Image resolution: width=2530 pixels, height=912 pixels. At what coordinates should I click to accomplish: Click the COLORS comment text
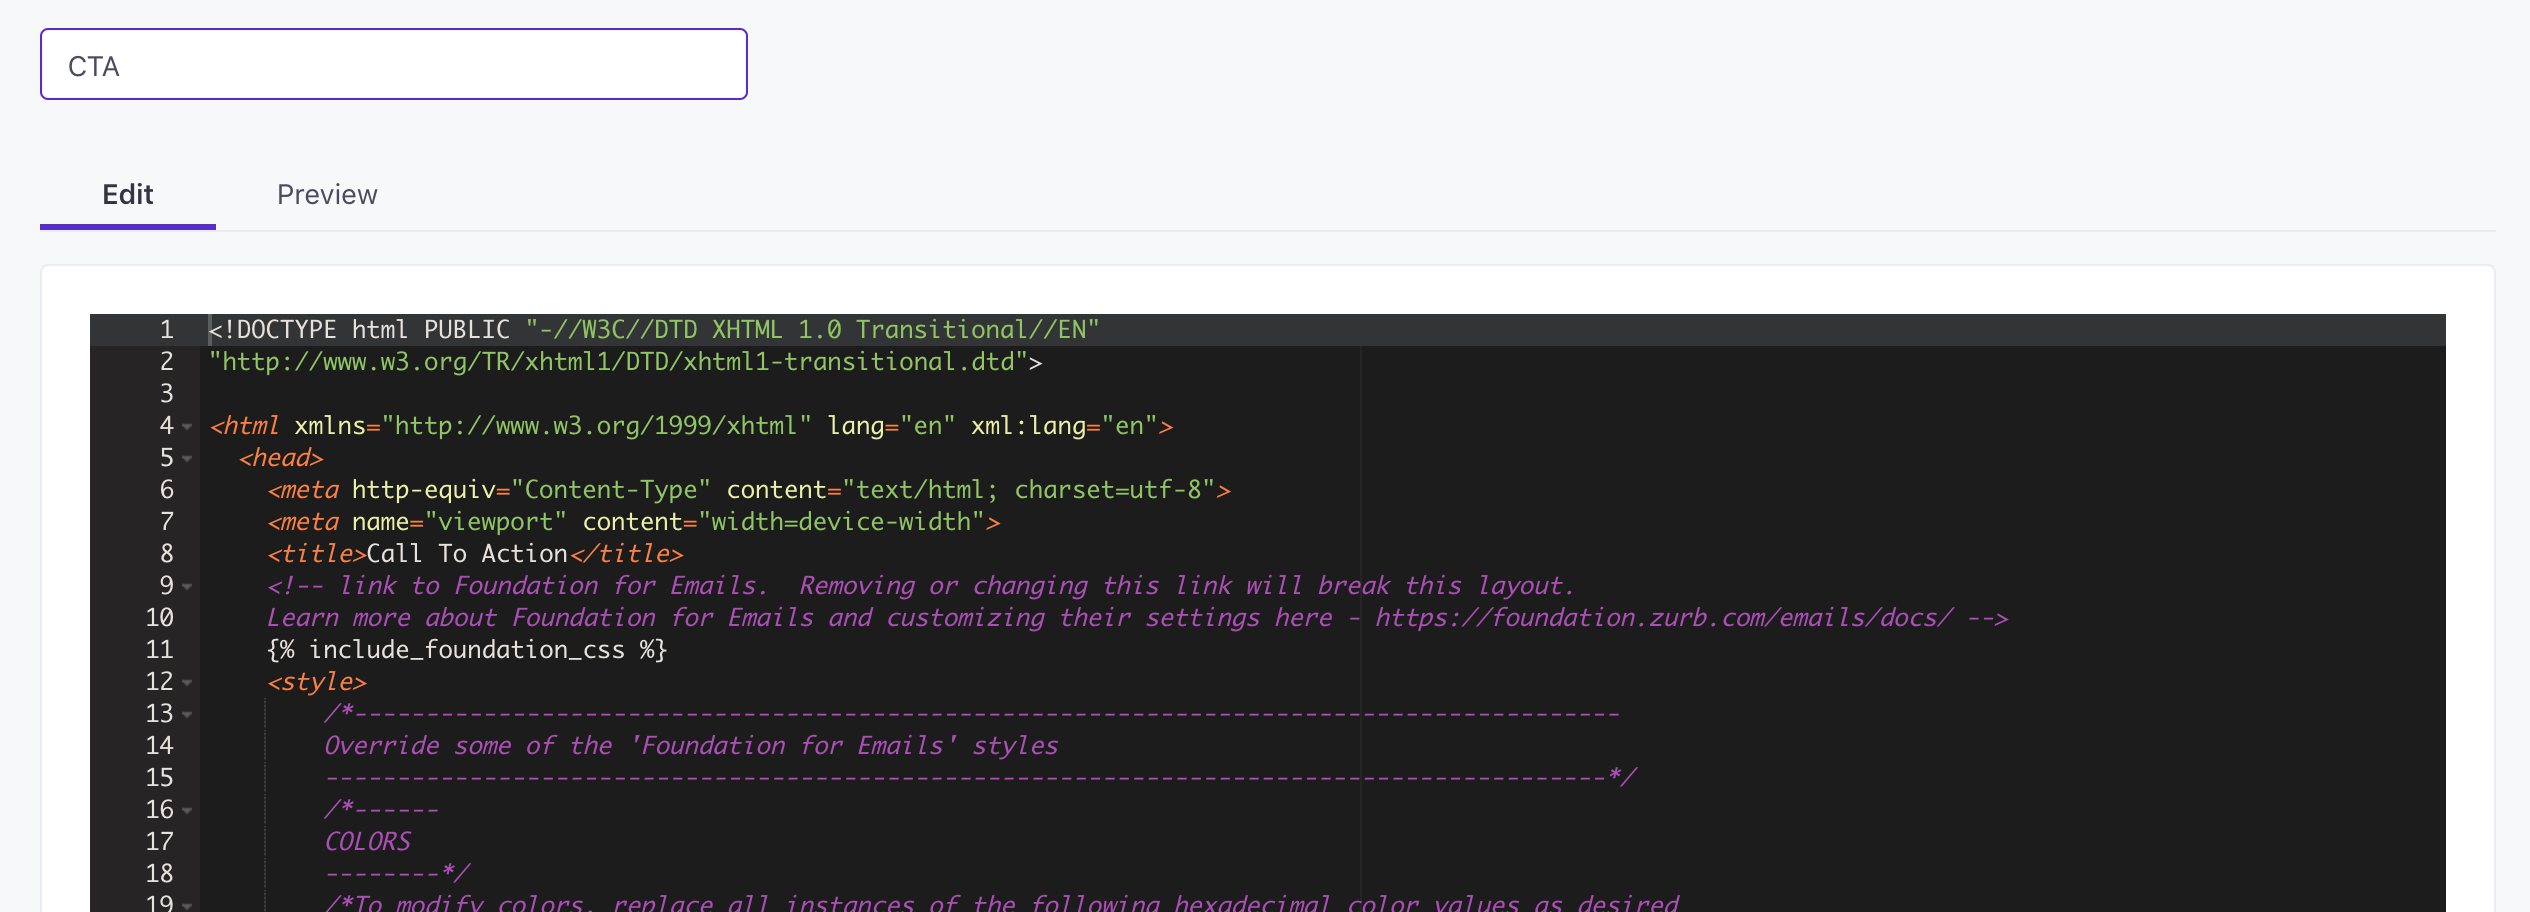click(x=367, y=841)
